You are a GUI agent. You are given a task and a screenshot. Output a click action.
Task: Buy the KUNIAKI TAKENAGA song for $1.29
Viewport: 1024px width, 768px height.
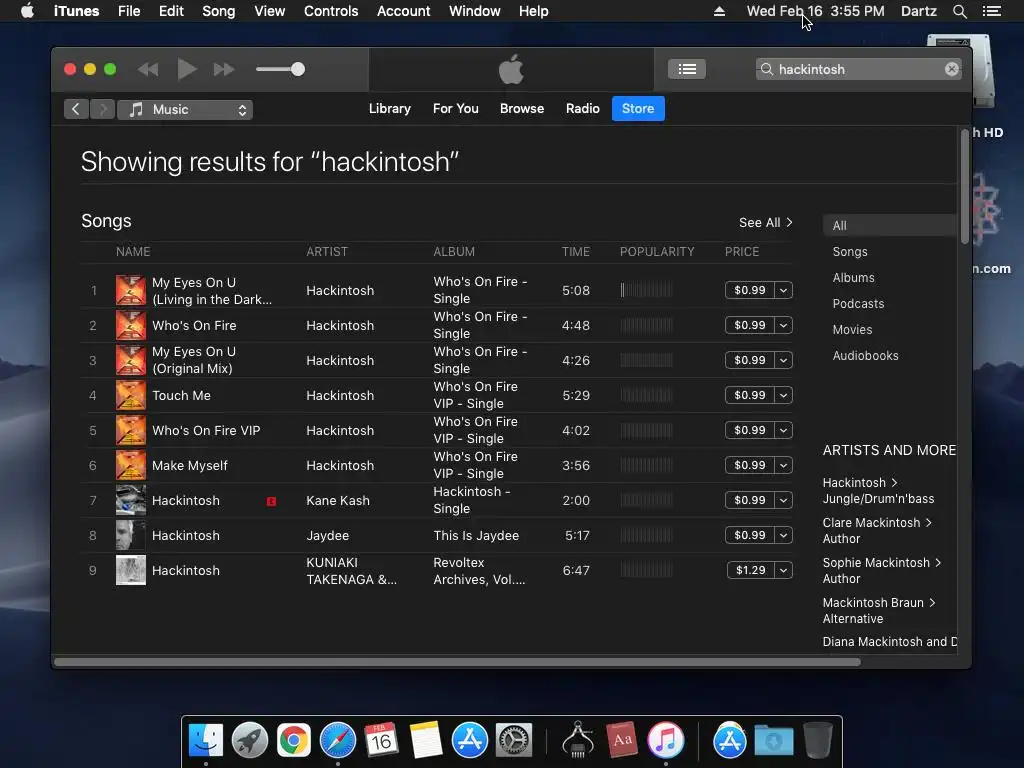[750, 570]
